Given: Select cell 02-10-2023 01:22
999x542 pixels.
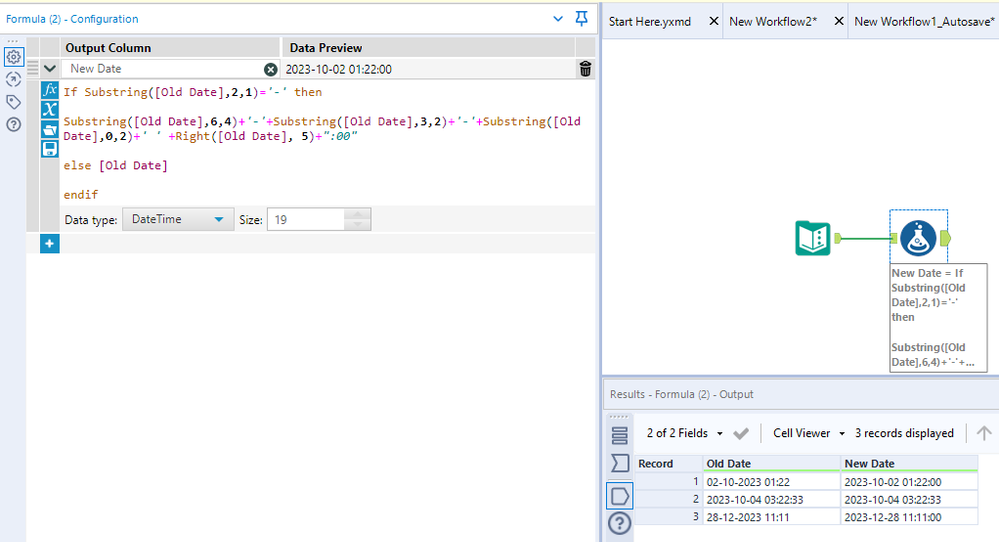Looking at the screenshot, I should pos(772,482).
